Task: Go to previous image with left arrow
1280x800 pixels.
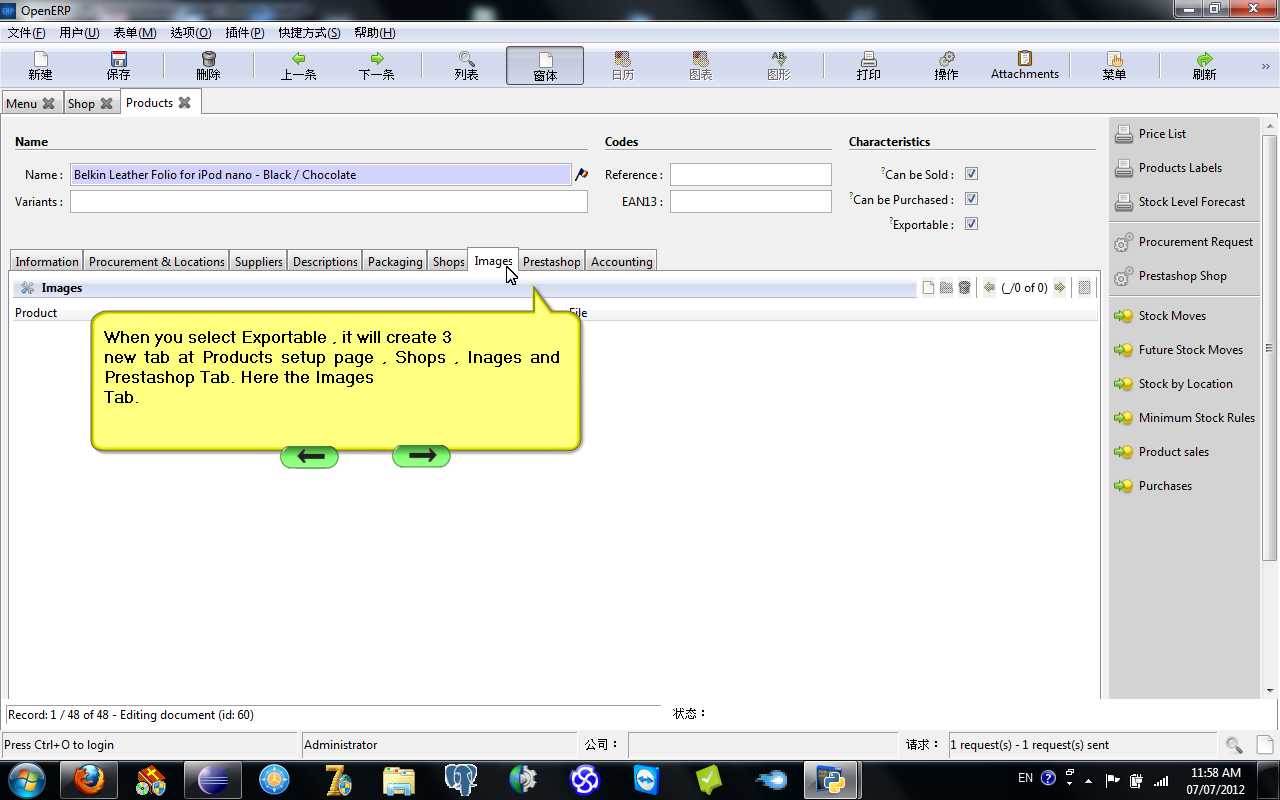Action: 989,288
